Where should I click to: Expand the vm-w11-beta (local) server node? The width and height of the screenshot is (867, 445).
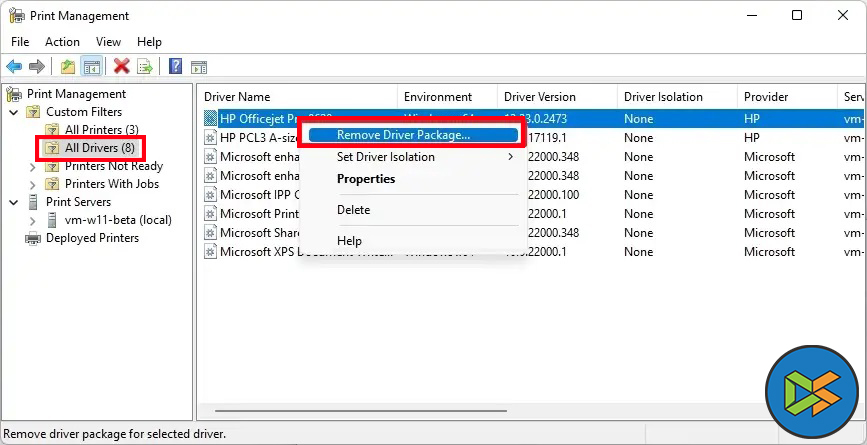point(33,220)
